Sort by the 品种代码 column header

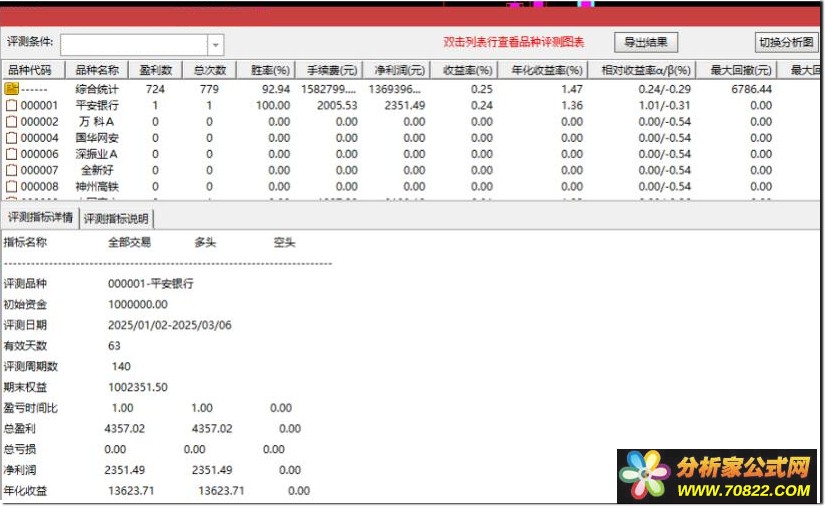[x=33, y=70]
